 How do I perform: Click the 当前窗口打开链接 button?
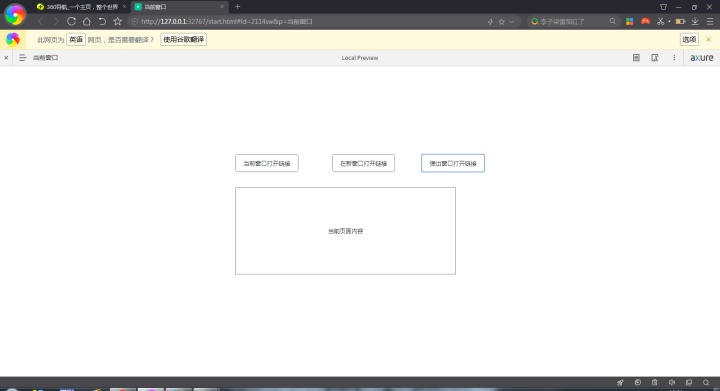267,163
